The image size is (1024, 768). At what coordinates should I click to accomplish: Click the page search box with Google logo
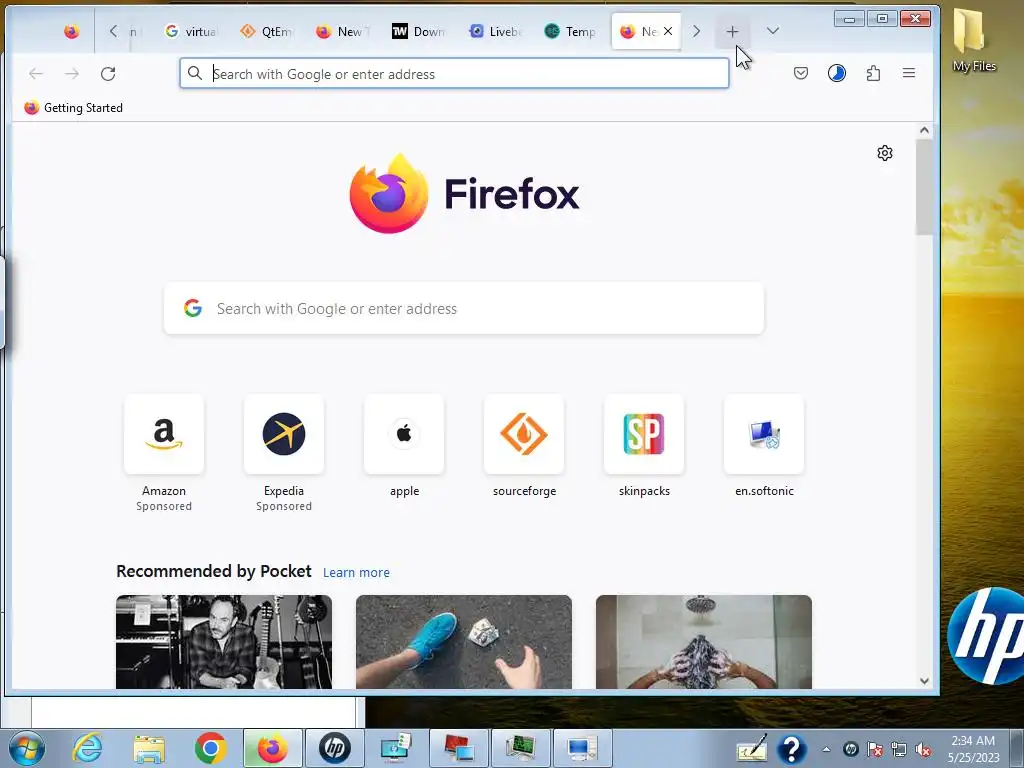pyautogui.click(x=464, y=308)
